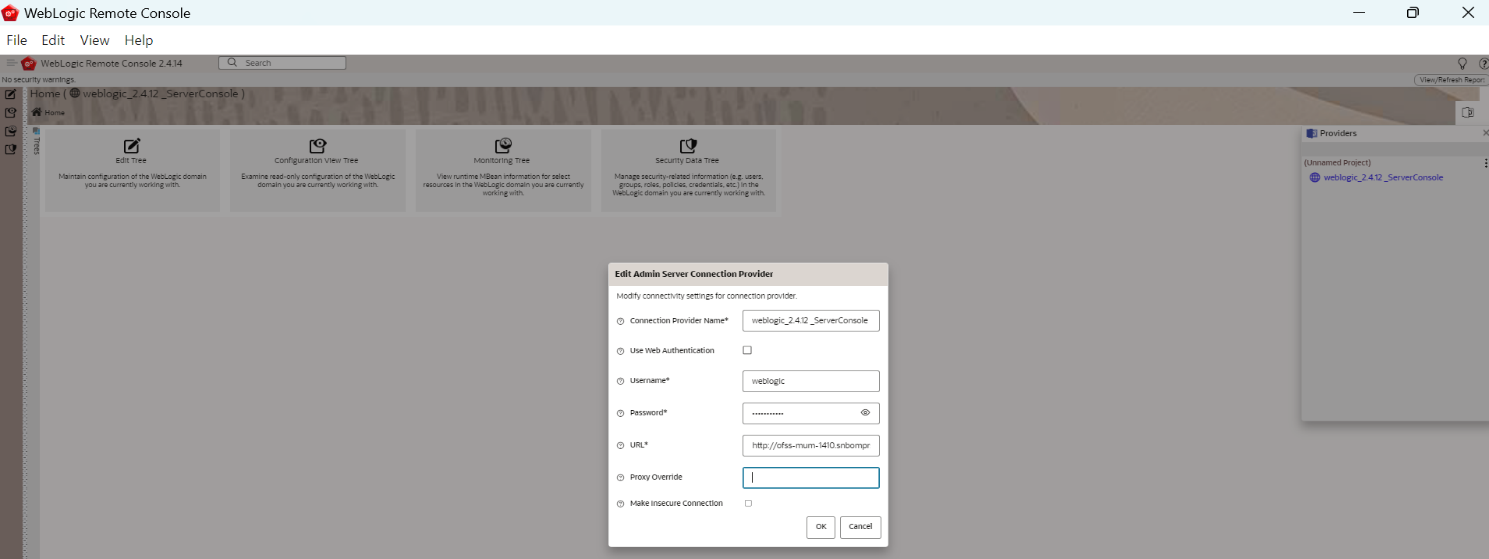Click the (Unnamed Project) label
1489x559 pixels.
pos(1337,163)
